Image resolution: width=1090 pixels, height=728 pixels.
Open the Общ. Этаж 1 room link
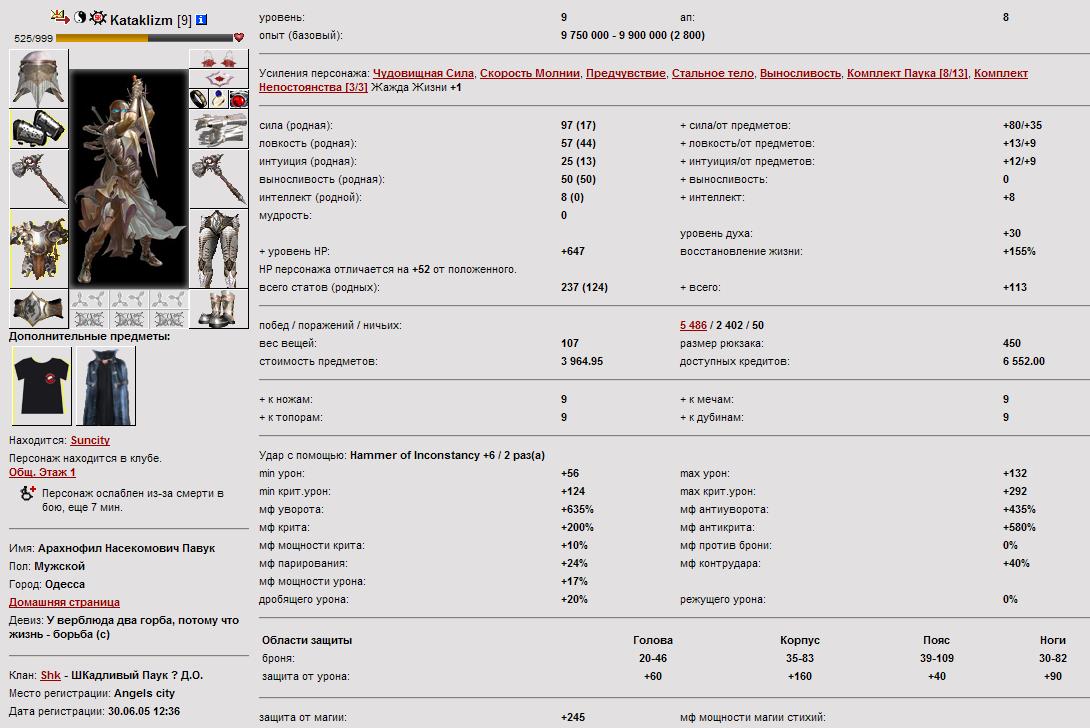[x=42, y=472]
